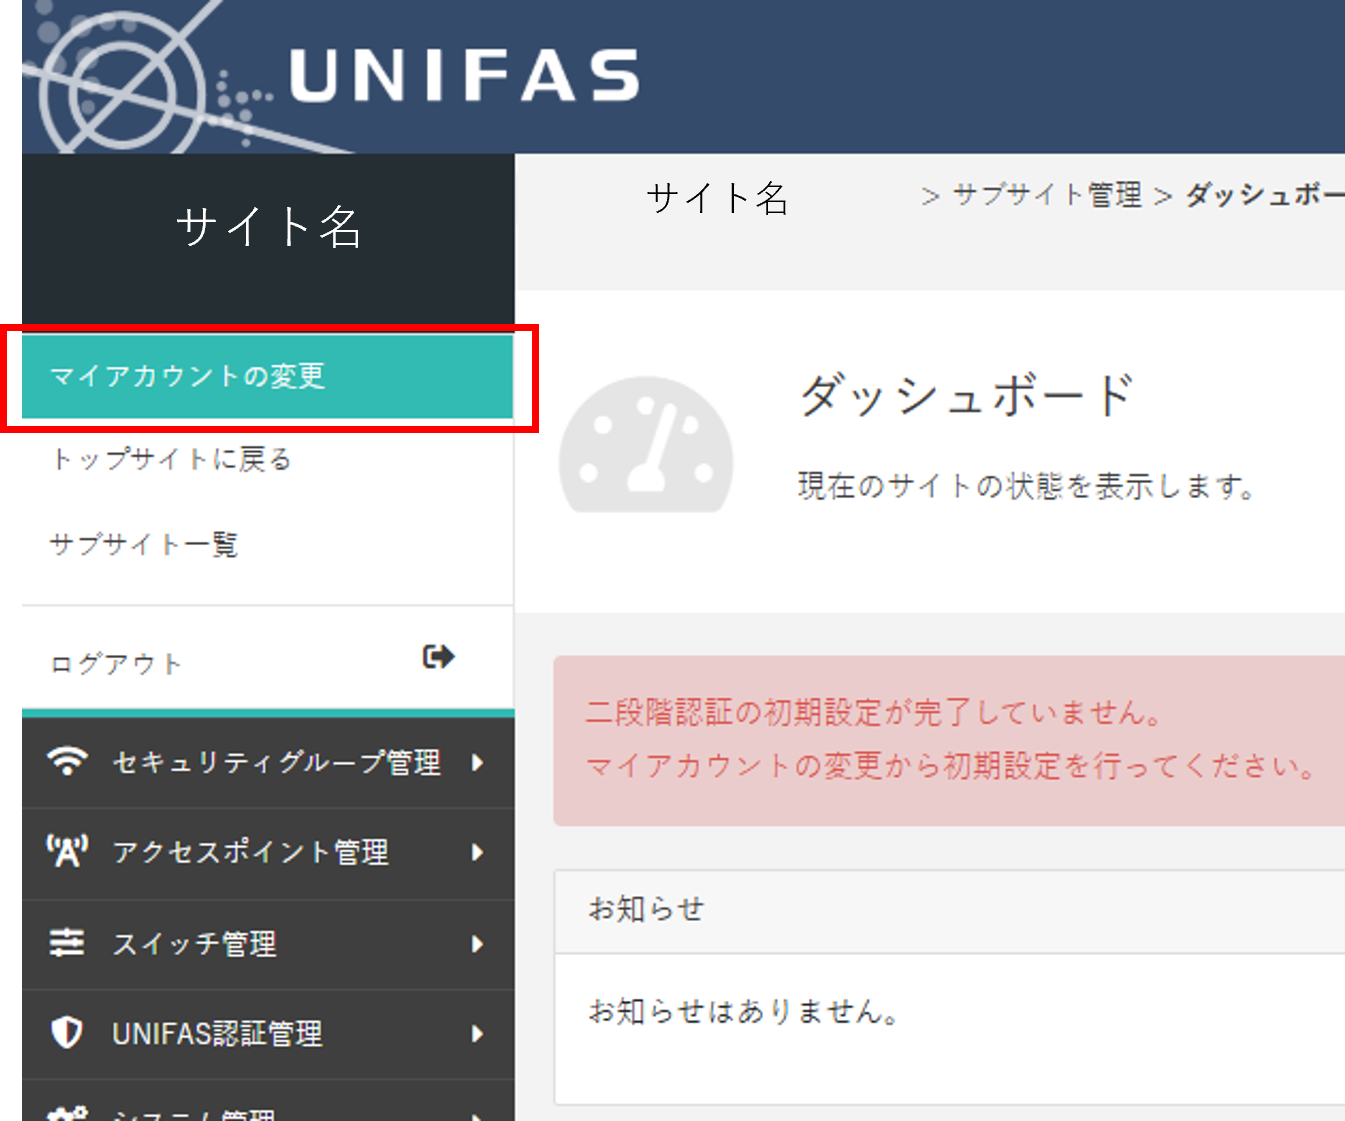
Task: Click text お知らせはありません。
Action: coord(743,1011)
